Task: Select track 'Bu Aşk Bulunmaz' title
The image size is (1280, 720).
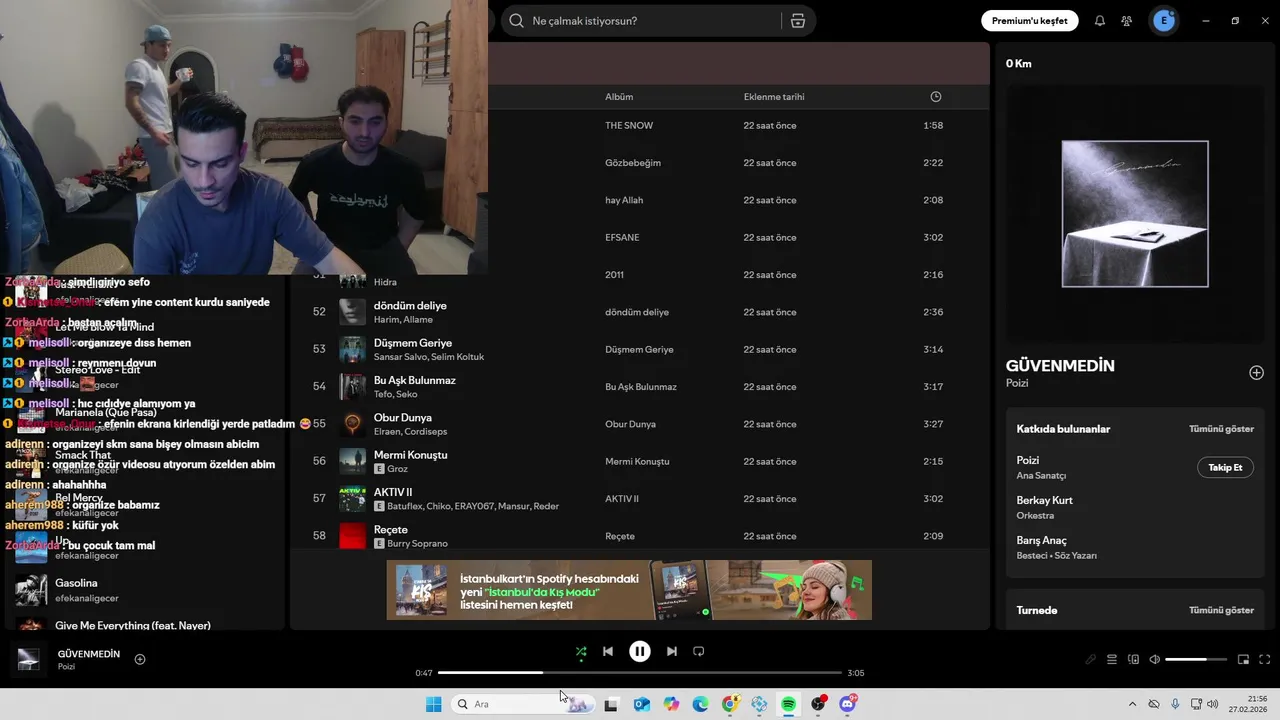Action: (x=415, y=380)
